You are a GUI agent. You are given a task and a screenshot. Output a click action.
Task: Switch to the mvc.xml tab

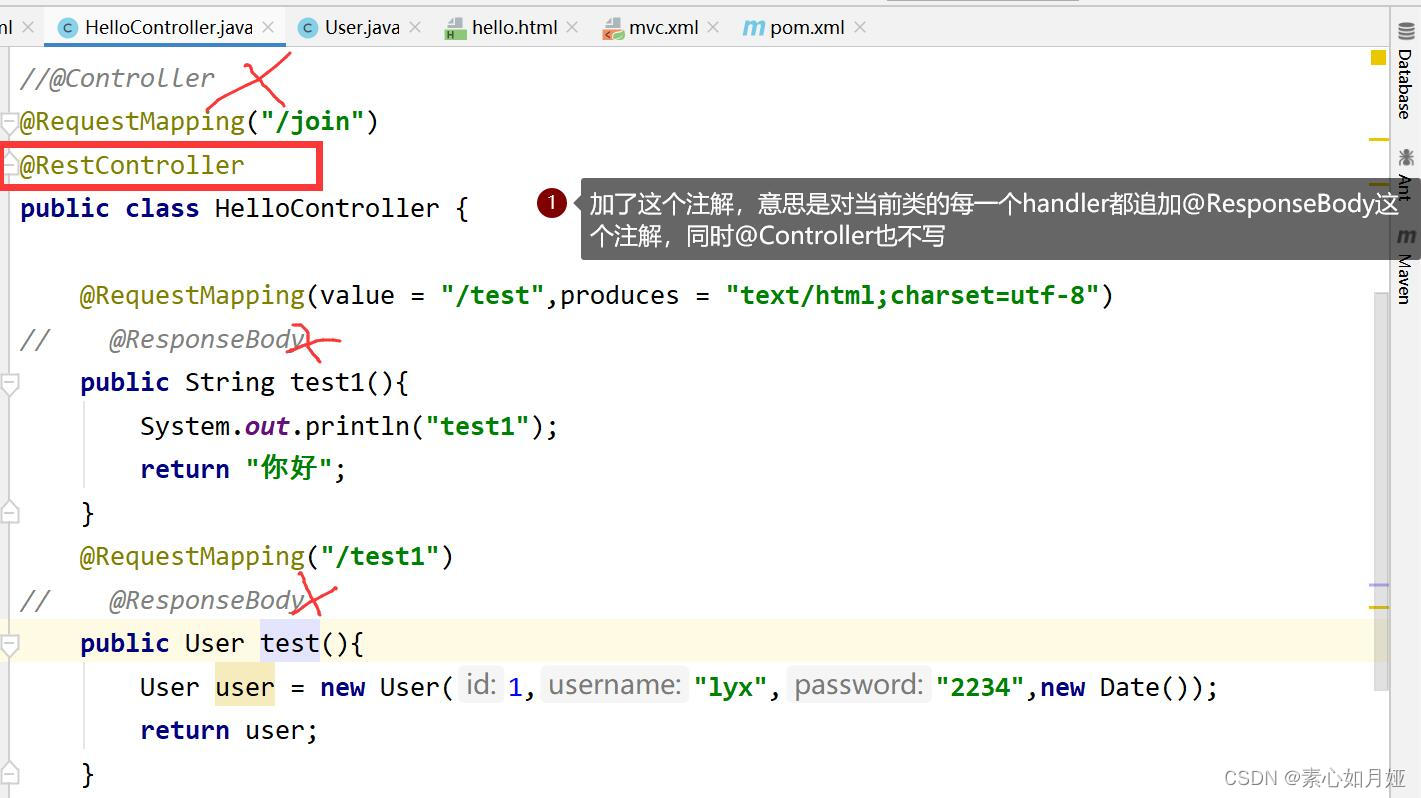pyautogui.click(x=662, y=27)
